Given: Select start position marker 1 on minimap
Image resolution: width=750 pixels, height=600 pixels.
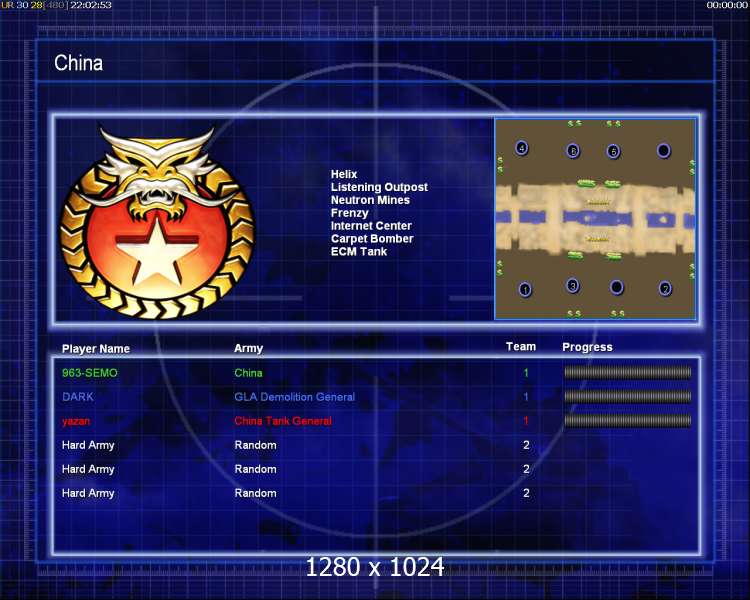Looking at the screenshot, I should click(525, 289).
